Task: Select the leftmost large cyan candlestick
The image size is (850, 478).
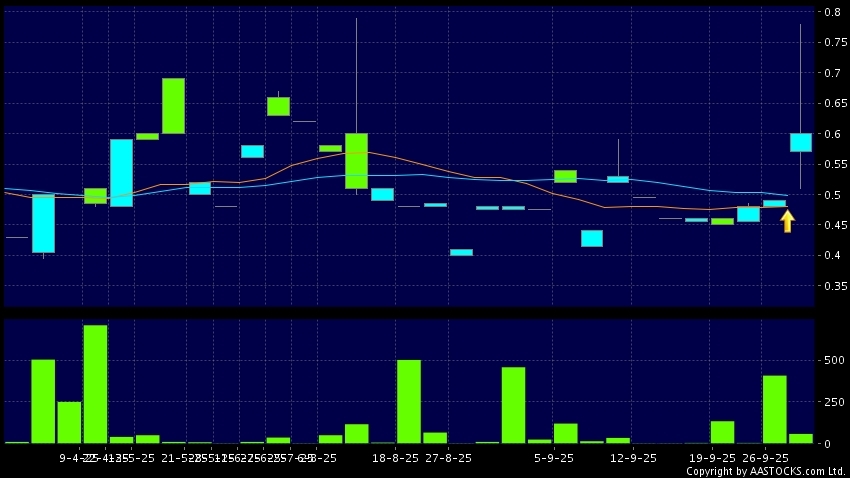Action: 43,223
